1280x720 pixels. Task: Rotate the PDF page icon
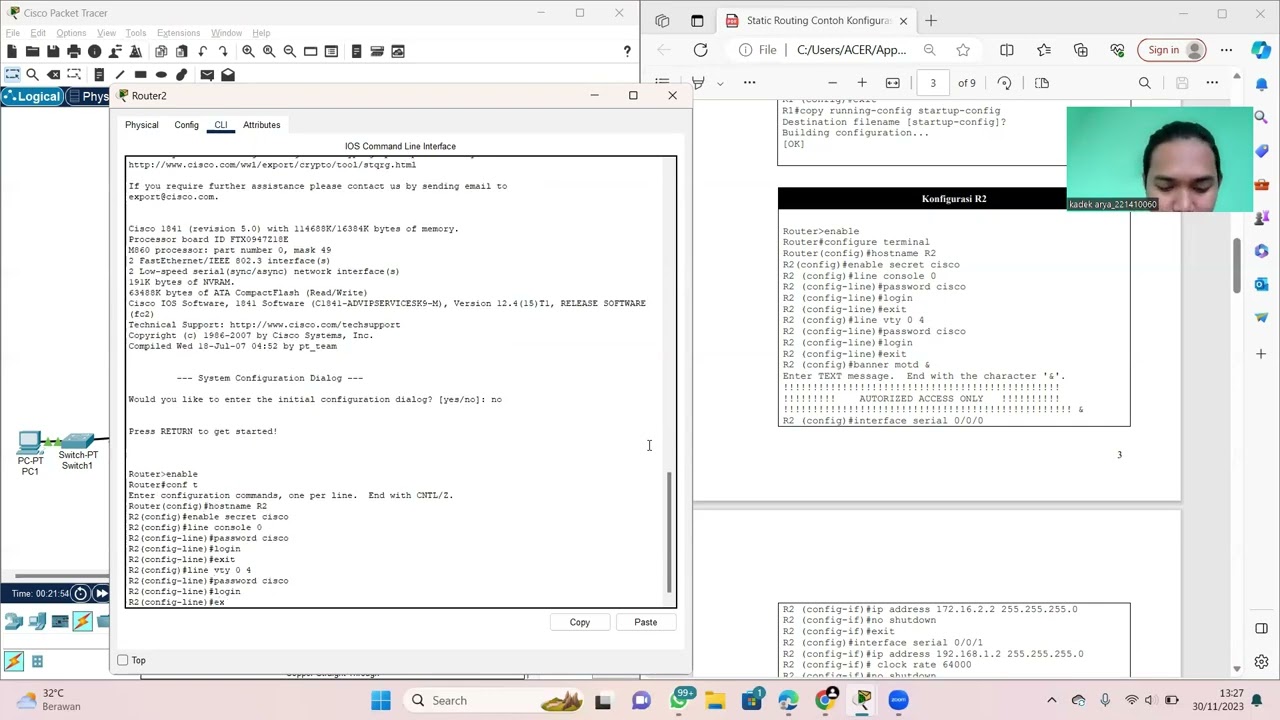point(1004,83)
